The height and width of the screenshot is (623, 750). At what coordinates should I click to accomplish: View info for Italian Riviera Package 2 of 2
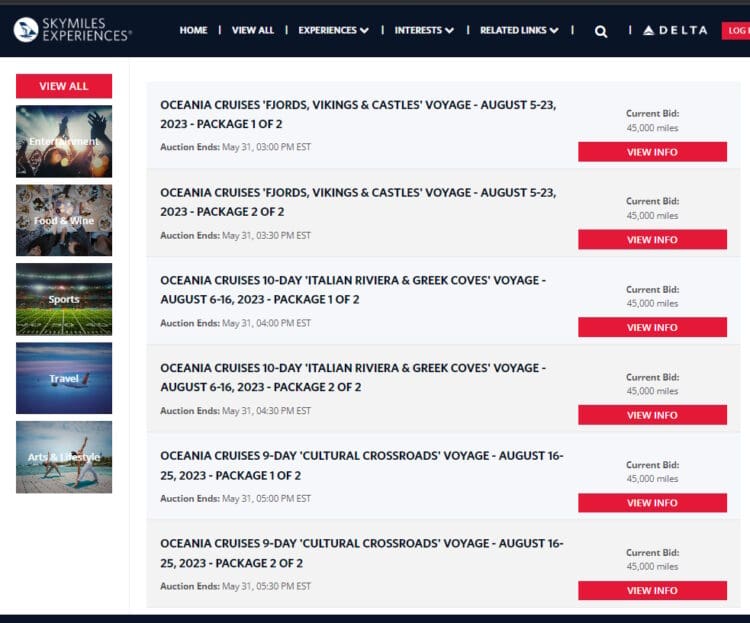652,415
